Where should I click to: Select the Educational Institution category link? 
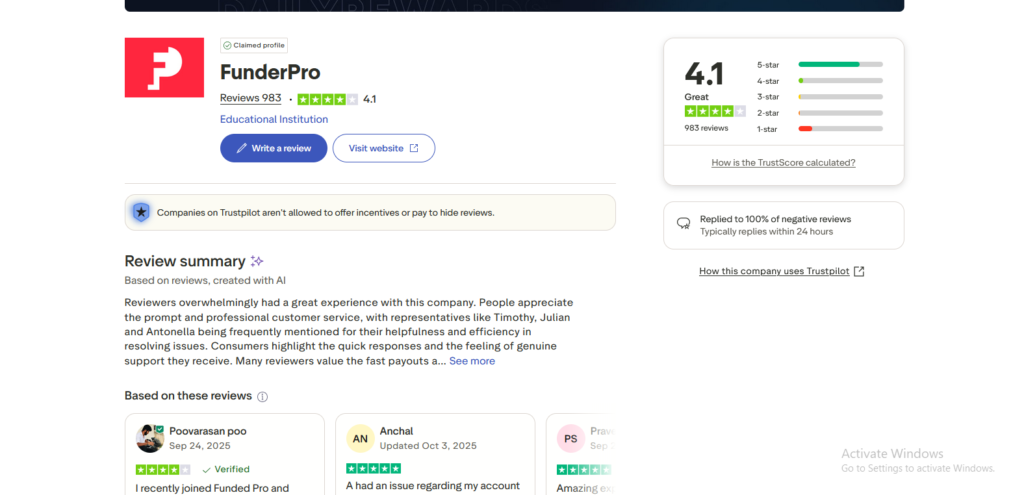(x=274, y=119)
